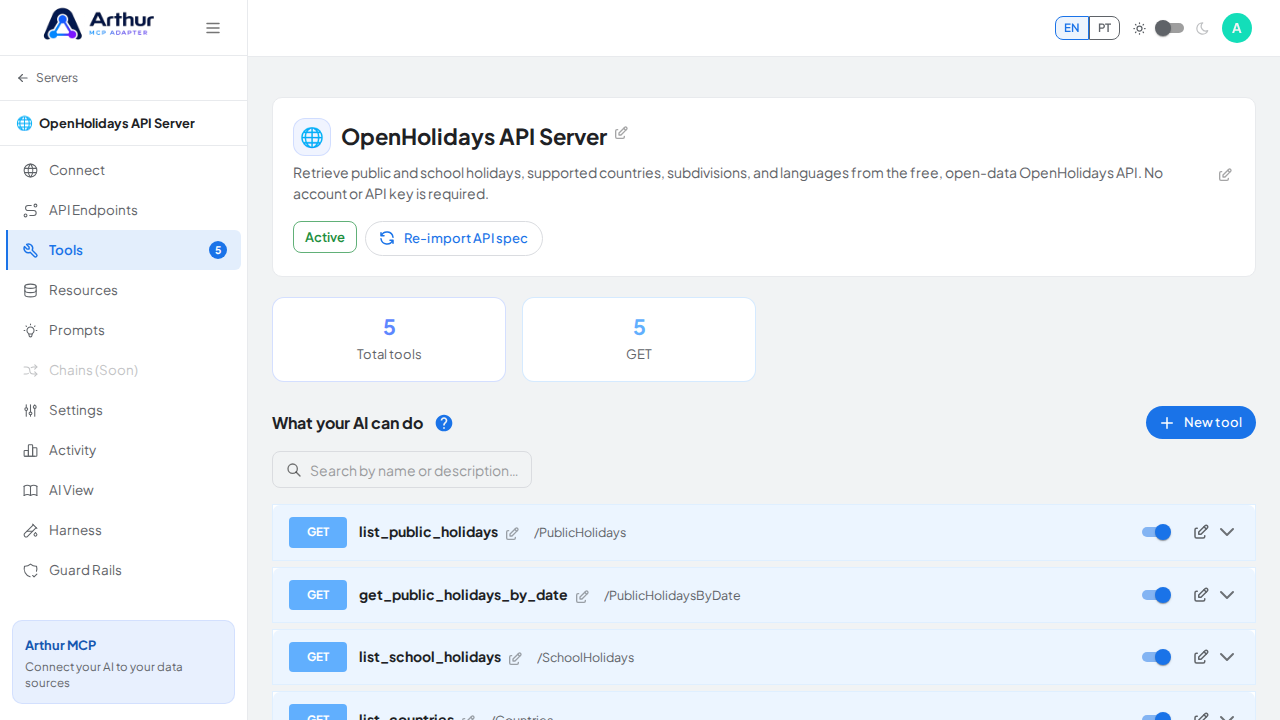The height and width of the screenshot is (720, 1280).
Task: Click the /PublicHolidaysByDate path text
Action: tap(672, 596)
